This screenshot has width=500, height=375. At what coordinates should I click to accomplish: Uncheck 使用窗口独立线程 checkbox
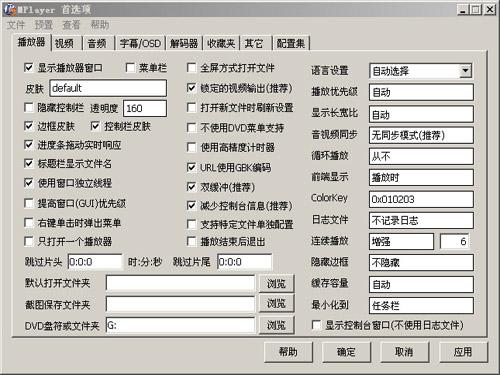point(29,183)
